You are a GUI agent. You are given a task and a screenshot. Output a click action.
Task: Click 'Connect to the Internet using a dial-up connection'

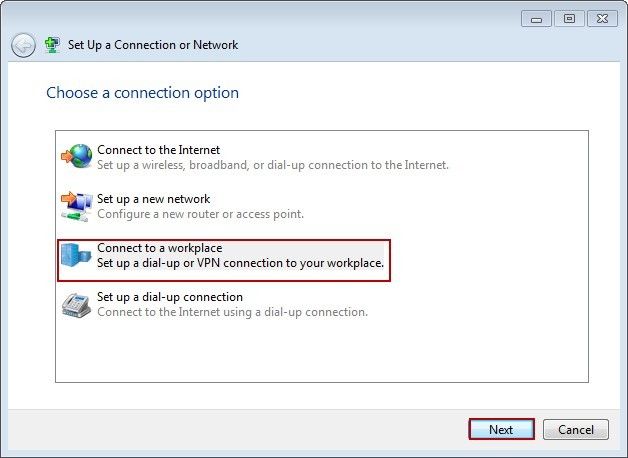(232, 312)
